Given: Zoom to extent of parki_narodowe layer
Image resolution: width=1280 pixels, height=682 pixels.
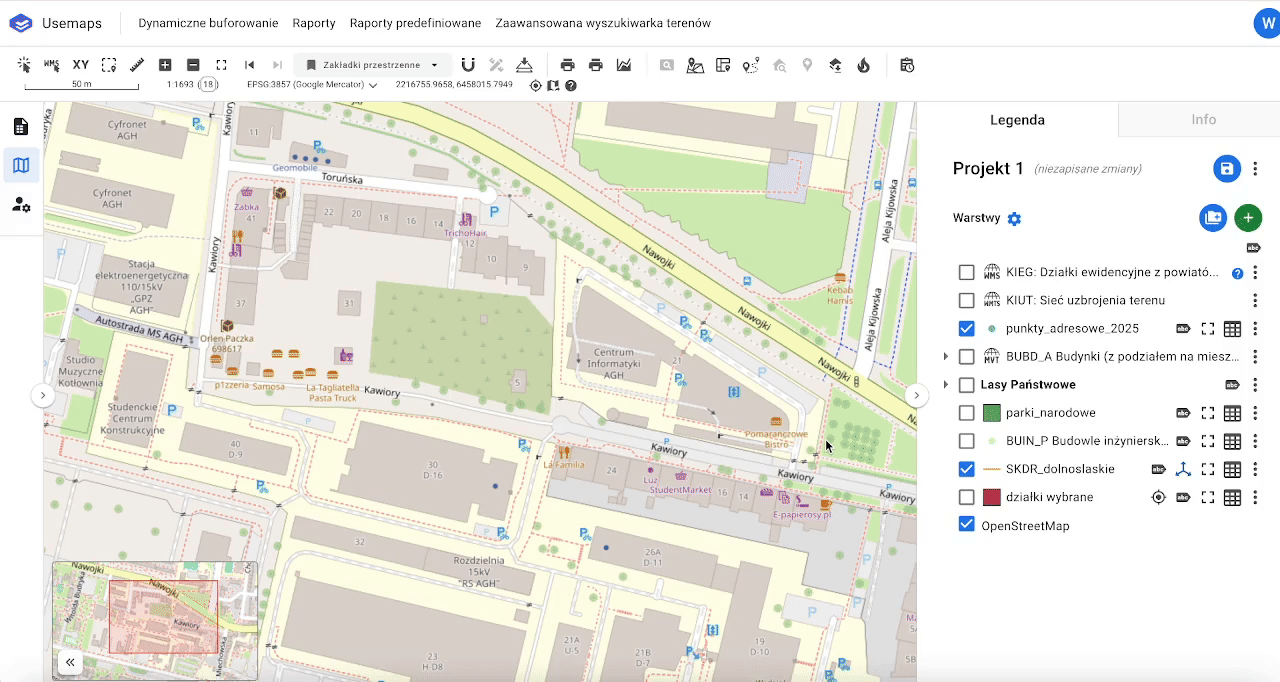Looking at the screenshot, I should [x=1208, y=413].
